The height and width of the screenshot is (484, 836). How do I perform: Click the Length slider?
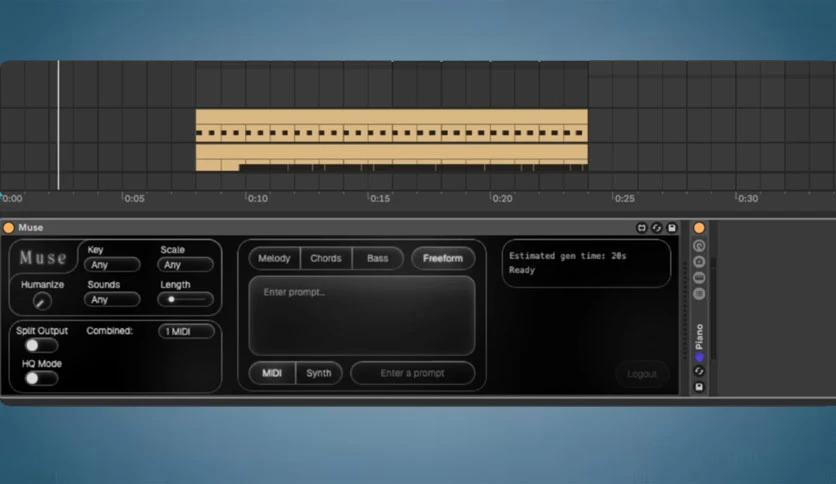coord(186,299)
